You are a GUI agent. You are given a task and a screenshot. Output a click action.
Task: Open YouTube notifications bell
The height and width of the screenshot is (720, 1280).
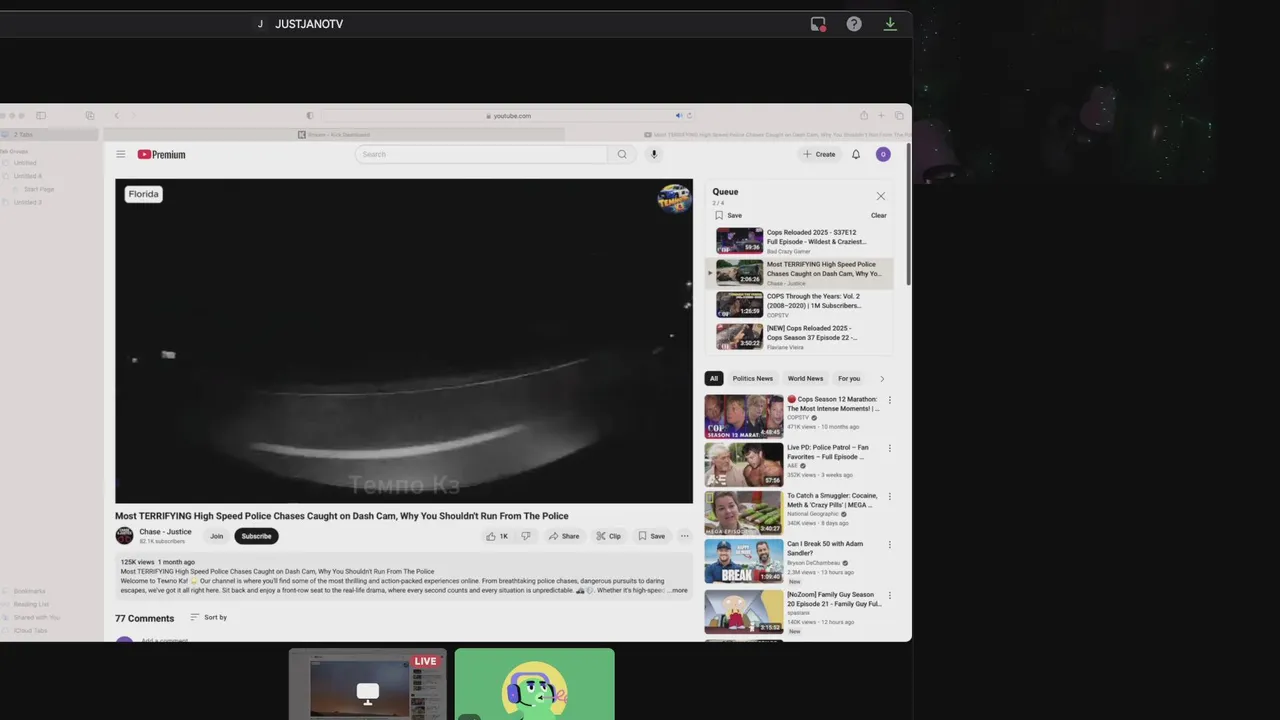[x=856, y=154]
